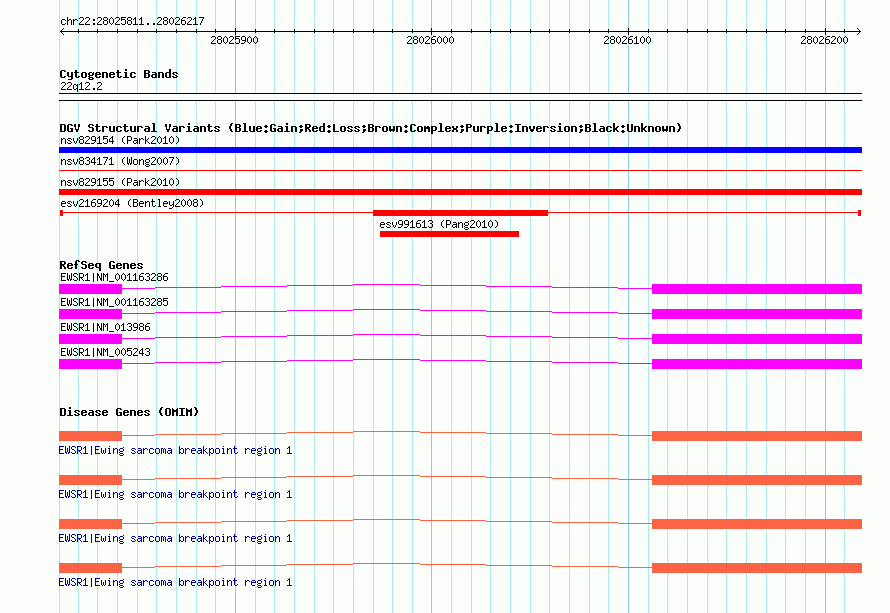890x613 pixels.
Task: Click the chr22:28025811..28026217 coordinate label
Action: click(x=132, y=21)
